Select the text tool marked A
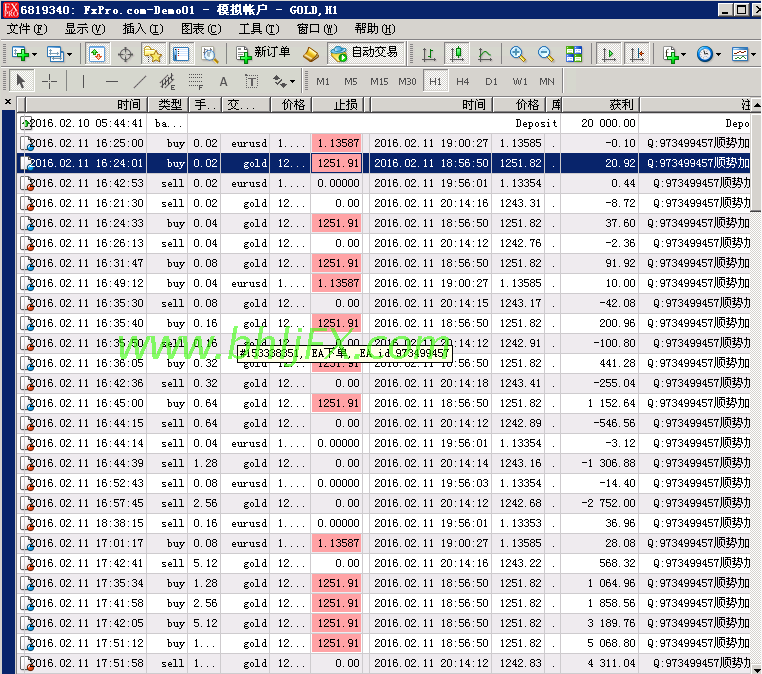 [x=223, y=82]
